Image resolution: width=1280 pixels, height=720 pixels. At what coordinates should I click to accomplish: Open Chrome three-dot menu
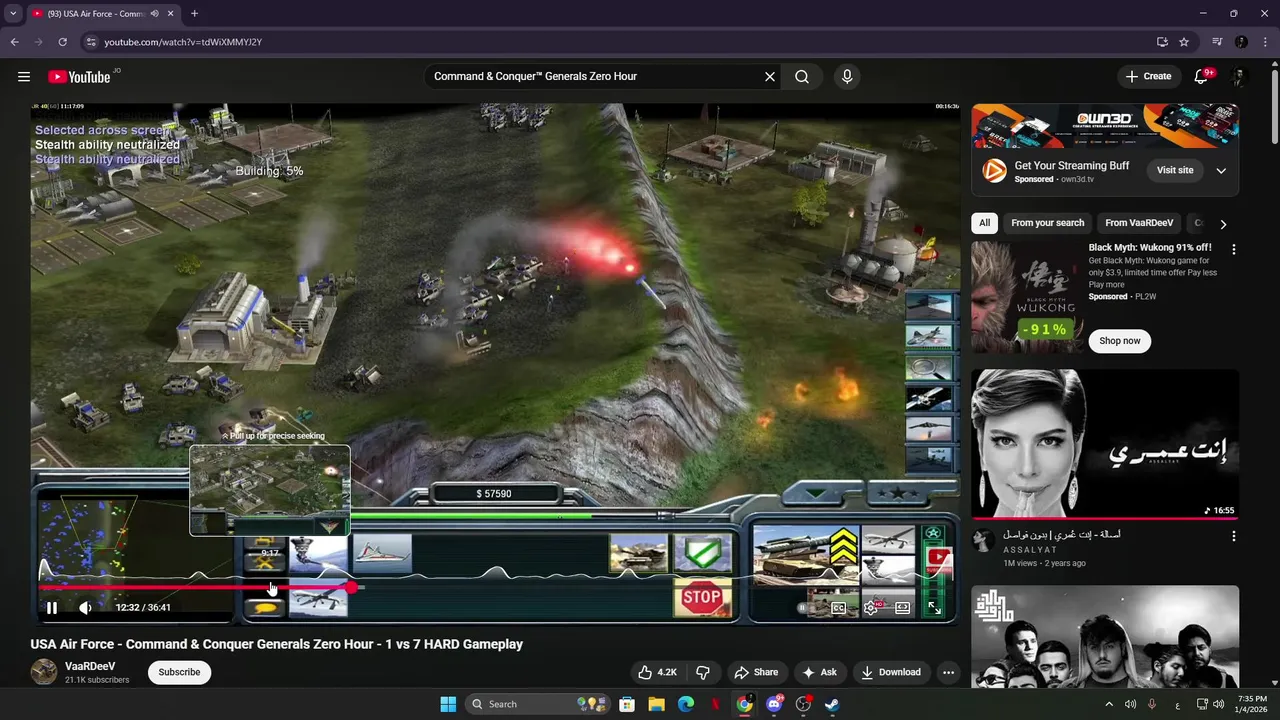pos(1265,42)
